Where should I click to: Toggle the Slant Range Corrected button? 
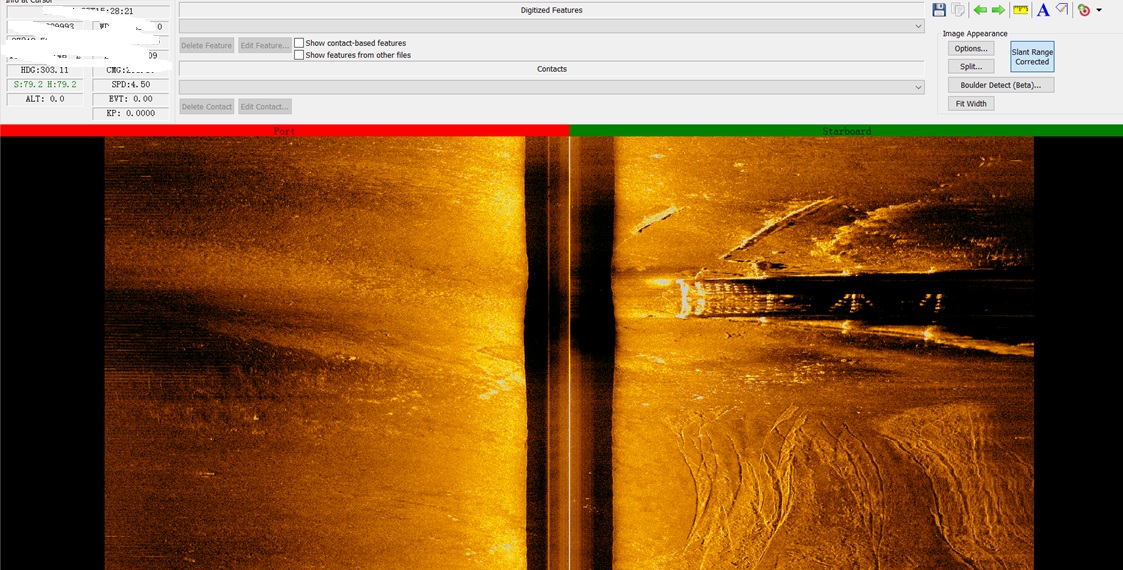pyautogui.click(x=1032, y=57)
